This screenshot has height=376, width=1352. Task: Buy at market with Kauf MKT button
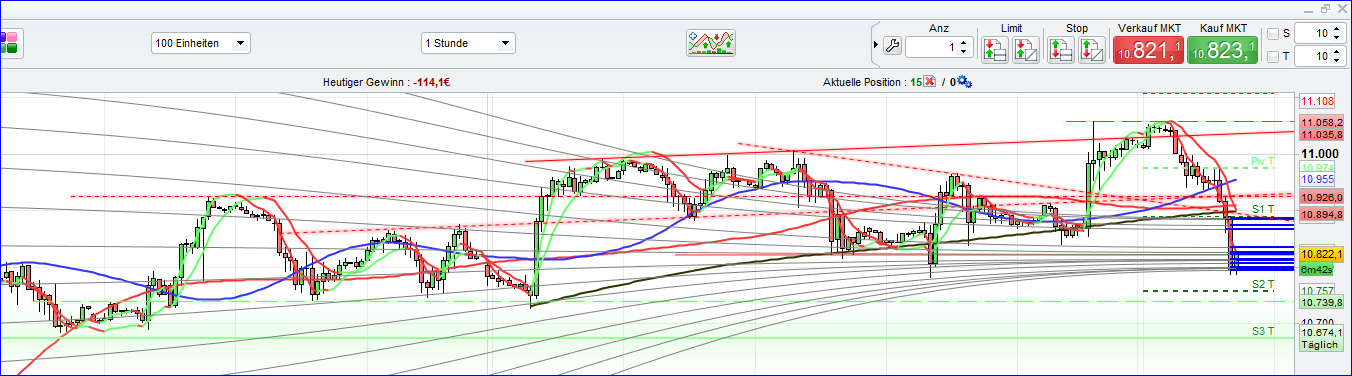1223,51
